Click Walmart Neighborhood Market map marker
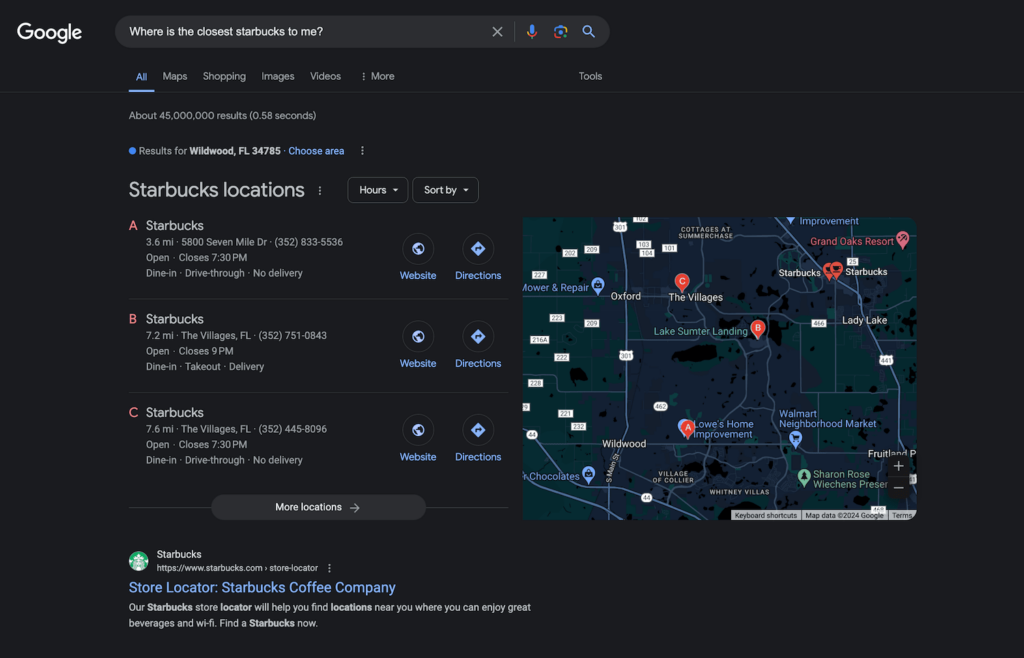Image resolution: width=1024 pixels, height=658 pixels. click(x=795, y=439)
